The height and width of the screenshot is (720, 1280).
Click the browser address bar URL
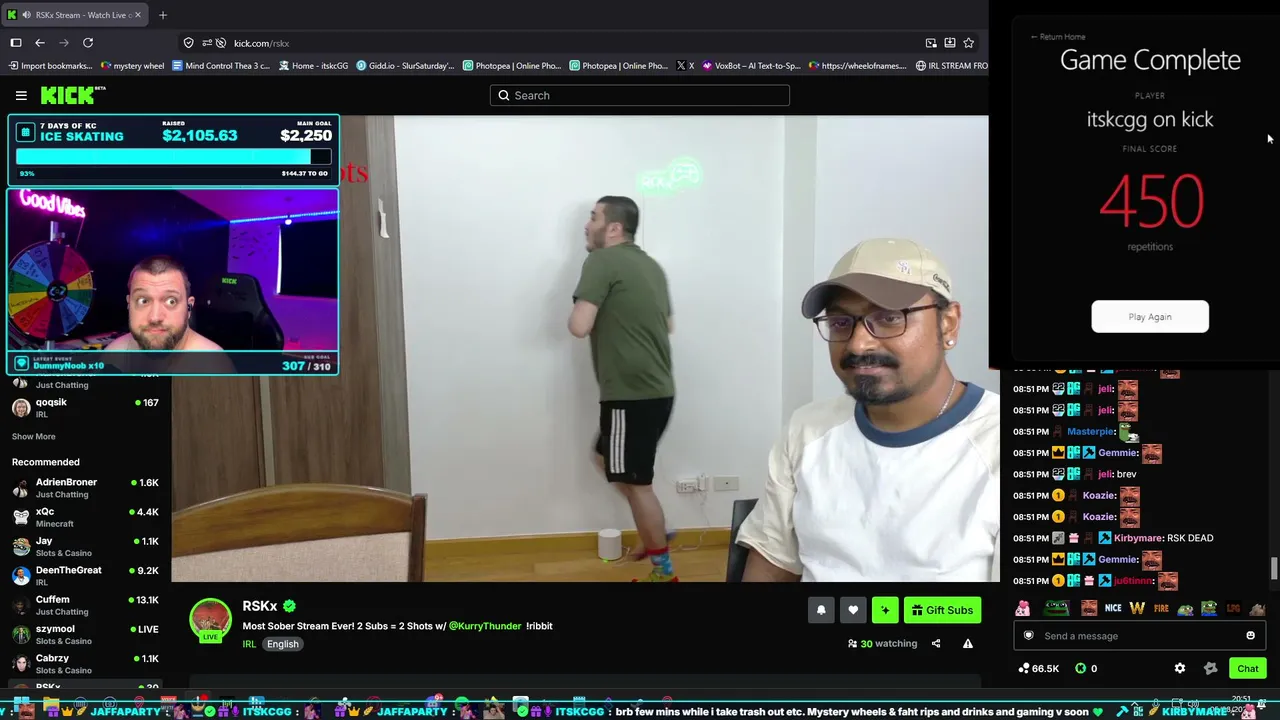[261, 43]
